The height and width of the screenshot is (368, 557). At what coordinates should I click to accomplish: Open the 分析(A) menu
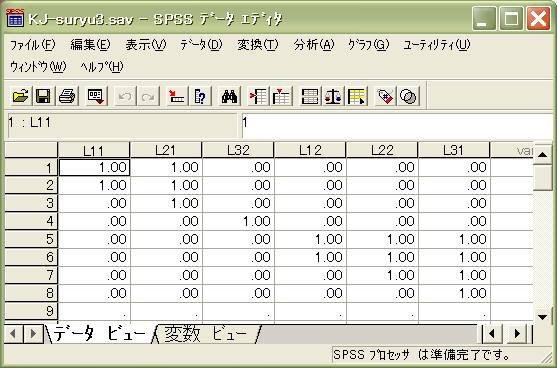[x=314, y=45]
